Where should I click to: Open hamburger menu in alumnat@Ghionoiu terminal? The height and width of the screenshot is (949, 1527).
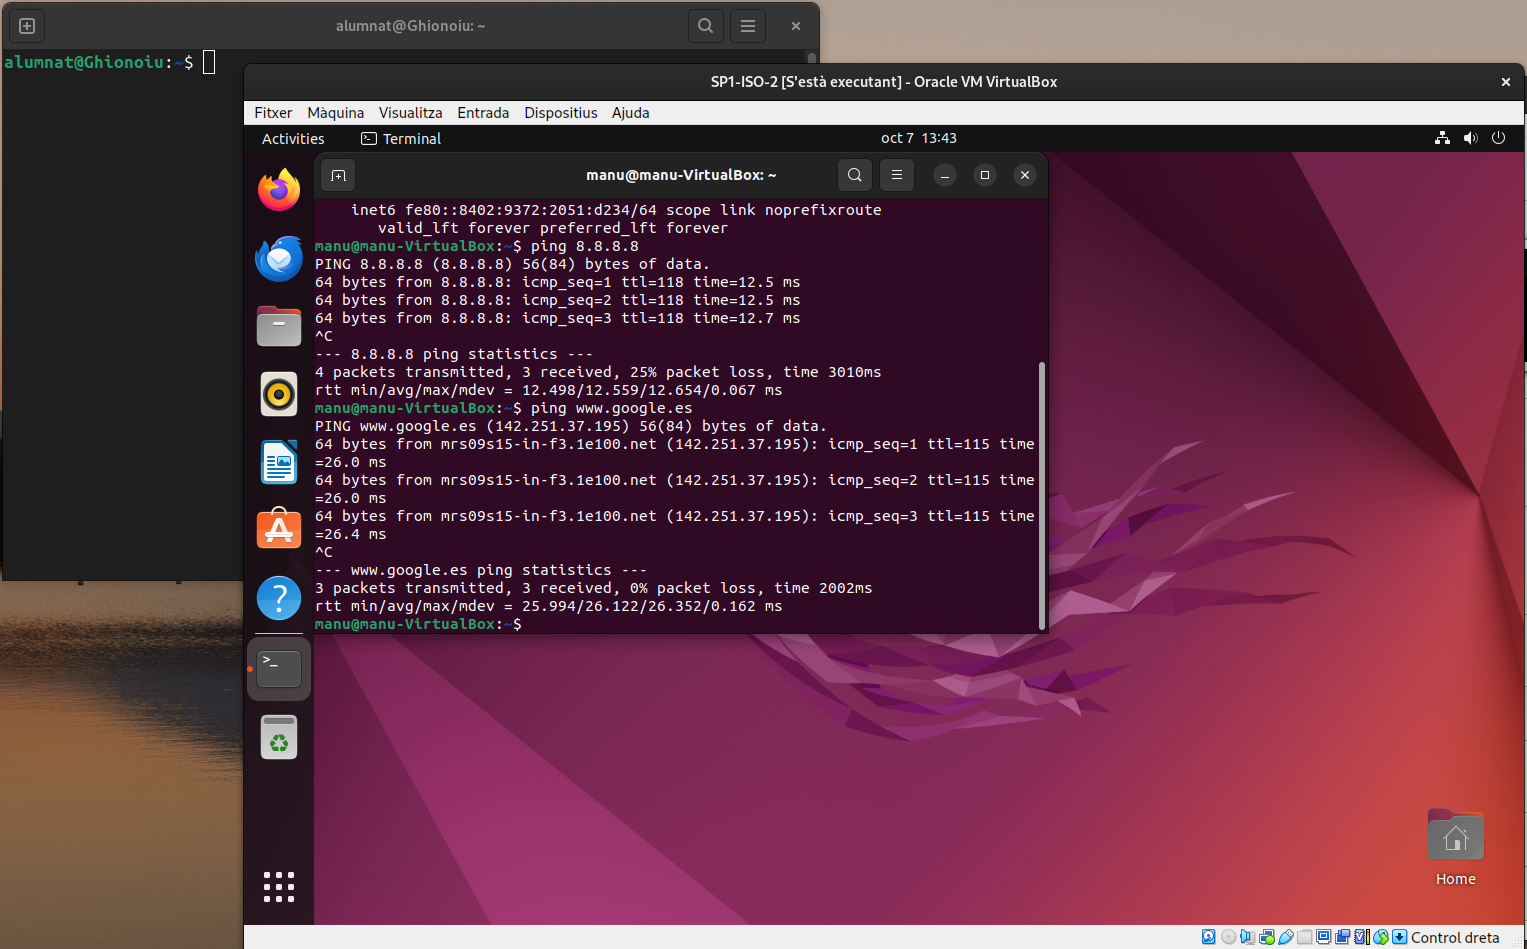(x=748, y=26)
